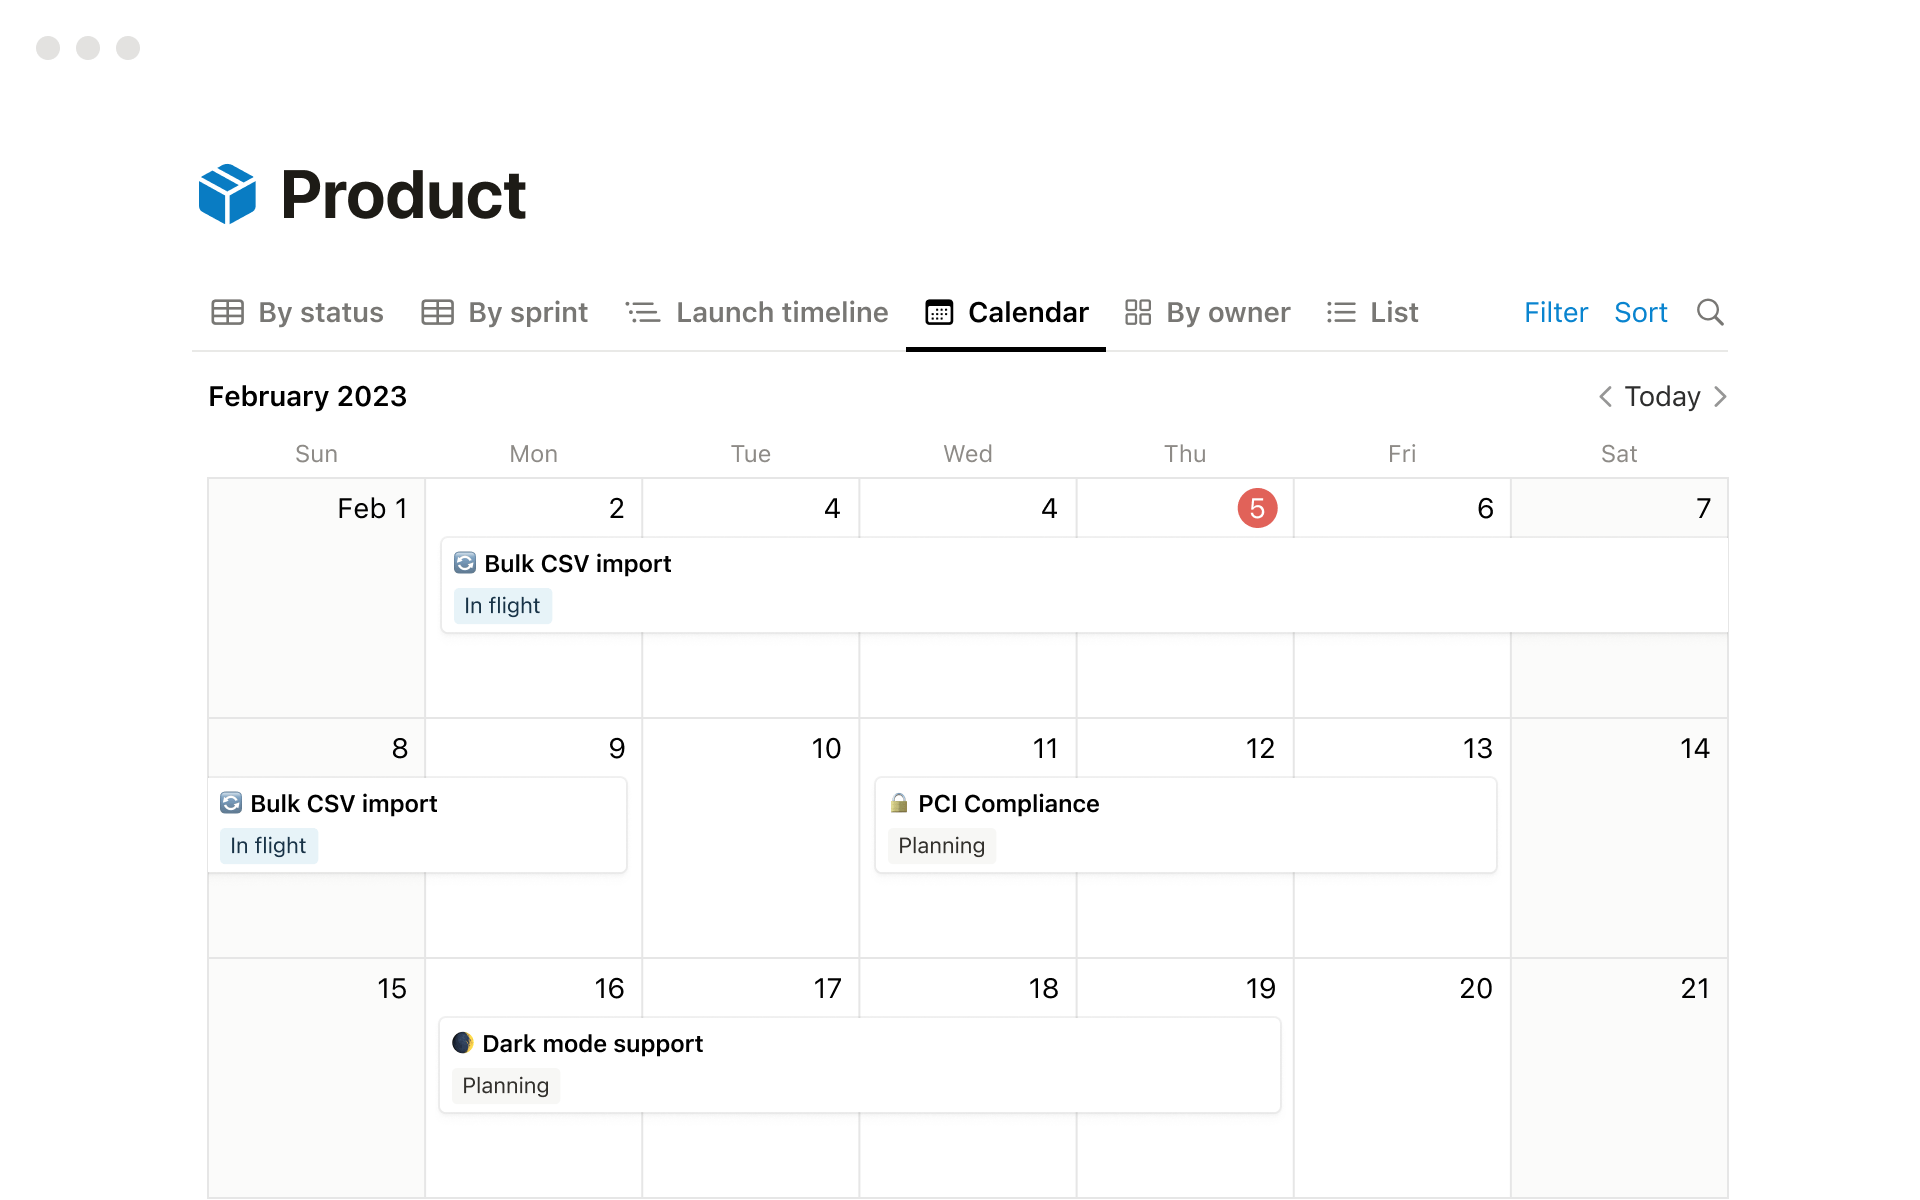Open the Launch timeline tab

point(757,313)
